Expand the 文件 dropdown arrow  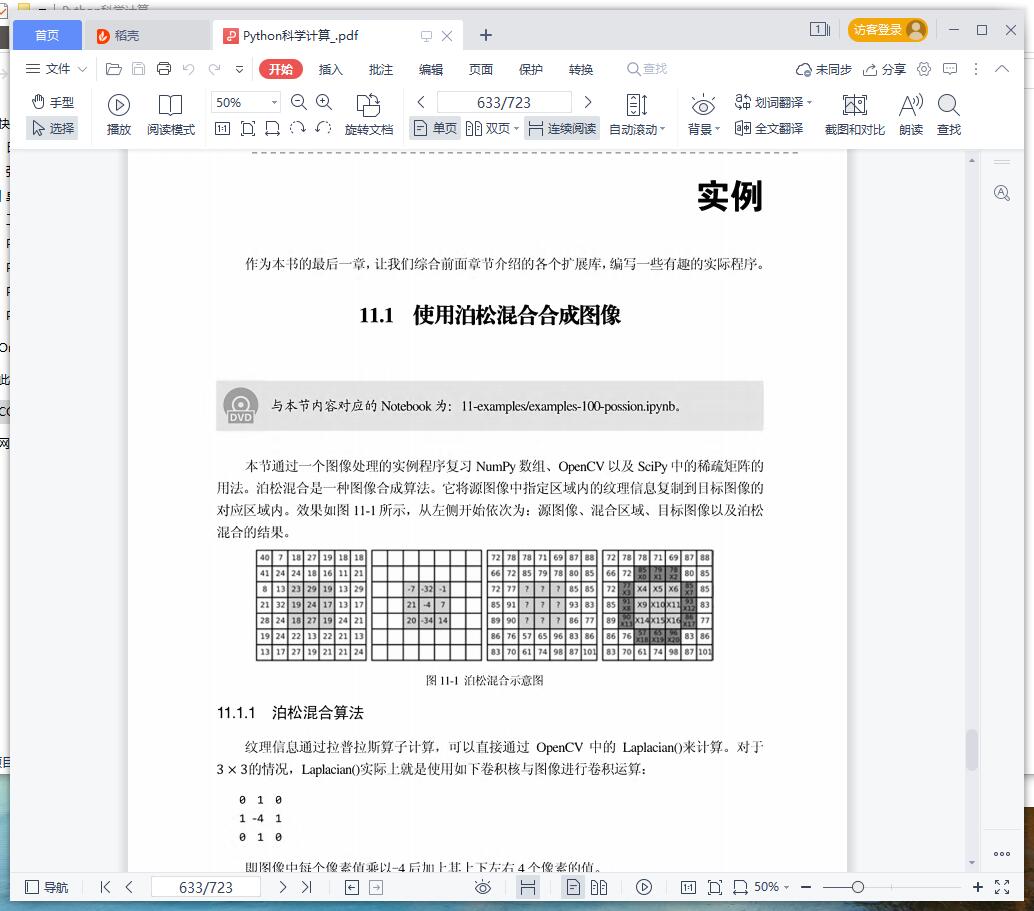coord(82,69)
